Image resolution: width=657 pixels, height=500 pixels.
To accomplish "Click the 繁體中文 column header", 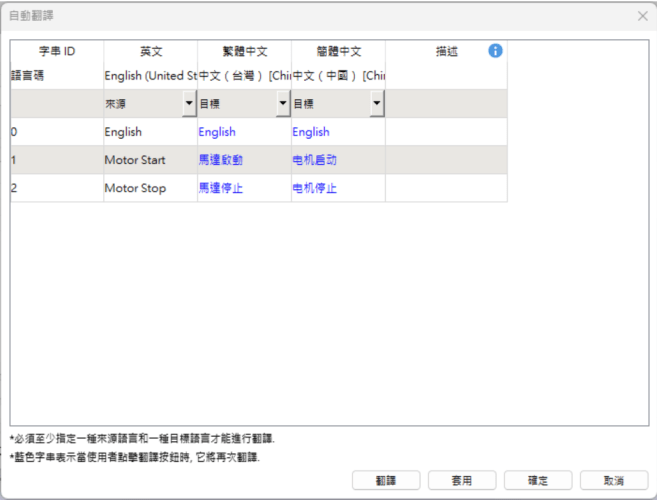I will 245,51.
